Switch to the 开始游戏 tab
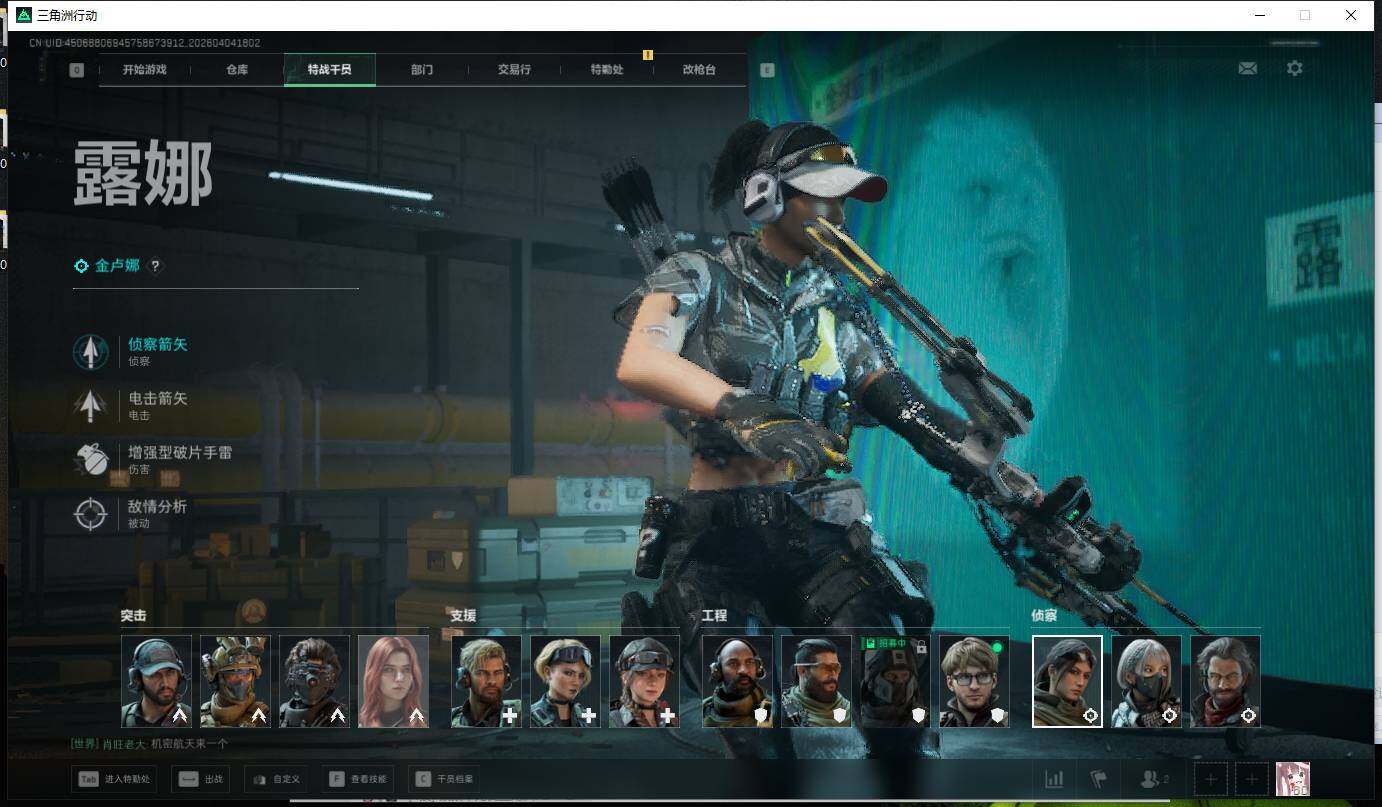 click(145, 70)
